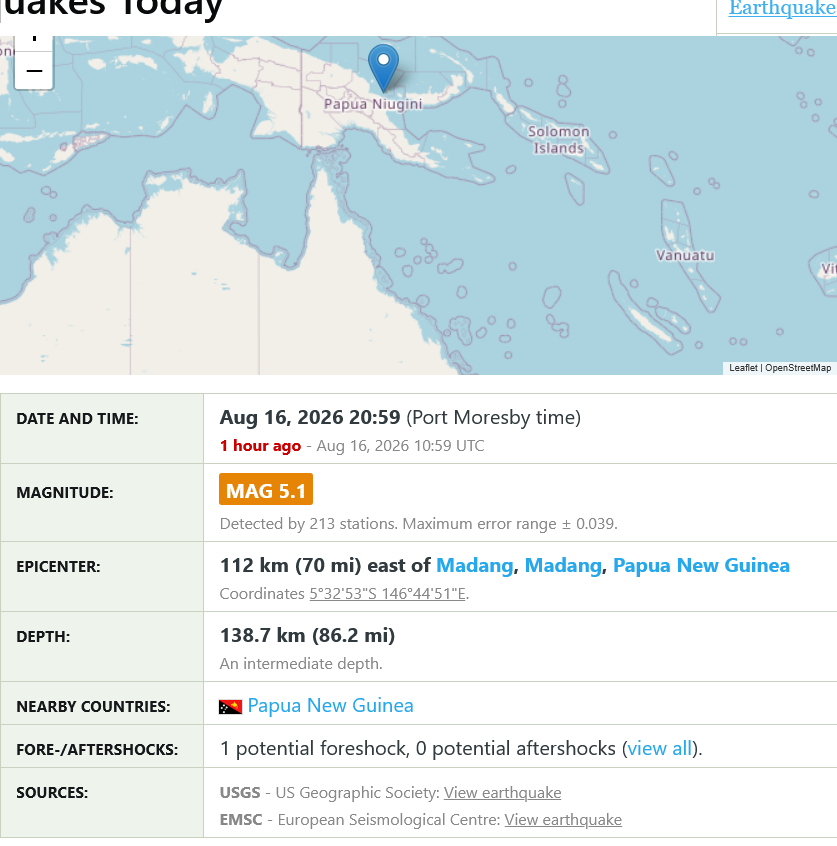Click 'Aug 16, 2026 20:59' date text
The height and width of the screenshot is (846, 837).
[310, 418]
